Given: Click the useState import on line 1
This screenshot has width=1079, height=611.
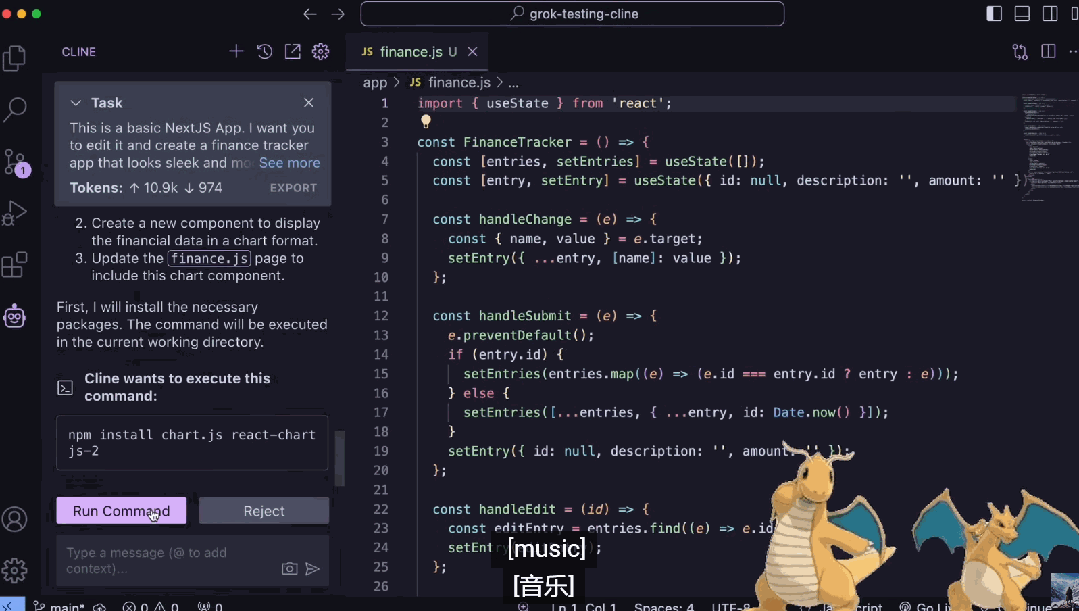Looking at the screenshot, I should pos(517,103).
